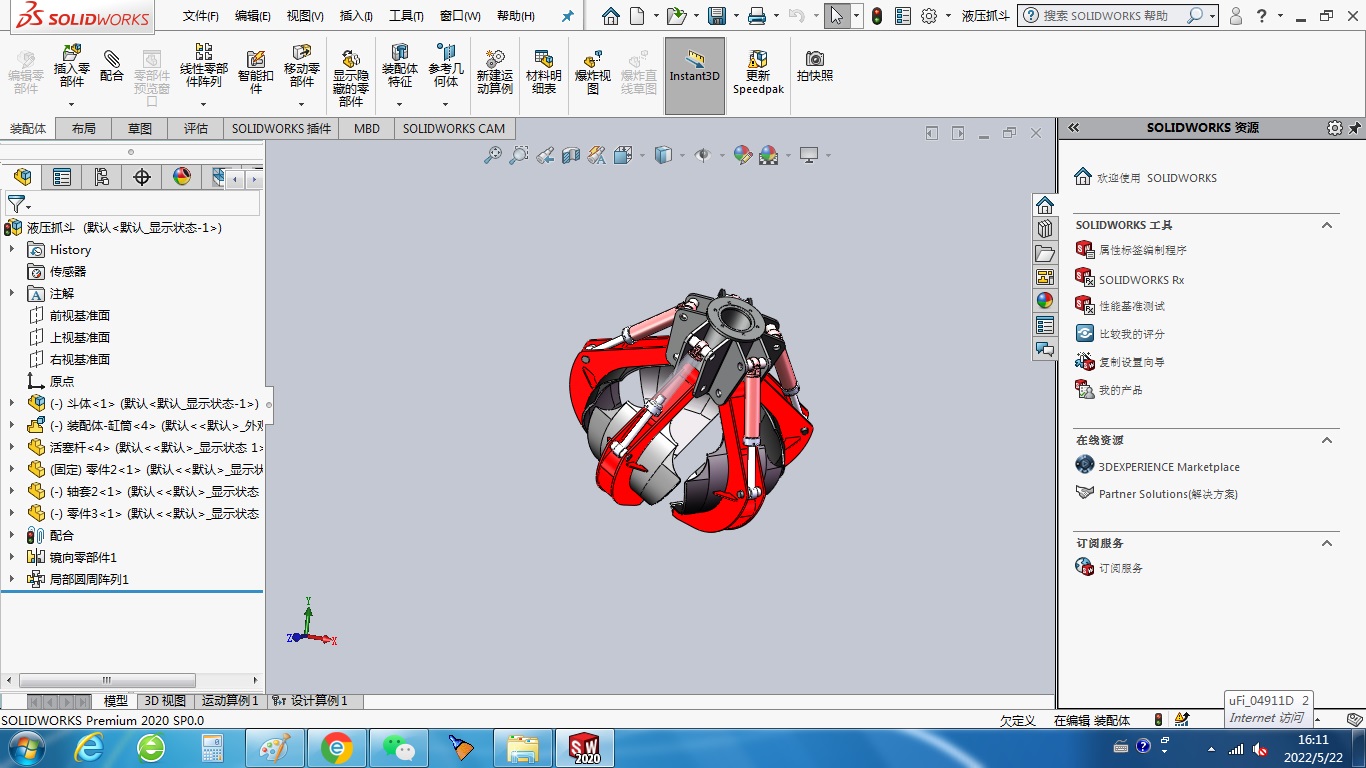This screenshot has width=1366, height=768.
Task: Click the Rebuild traffic light icon
Action: pyautogui.click(x=877, y=16)
